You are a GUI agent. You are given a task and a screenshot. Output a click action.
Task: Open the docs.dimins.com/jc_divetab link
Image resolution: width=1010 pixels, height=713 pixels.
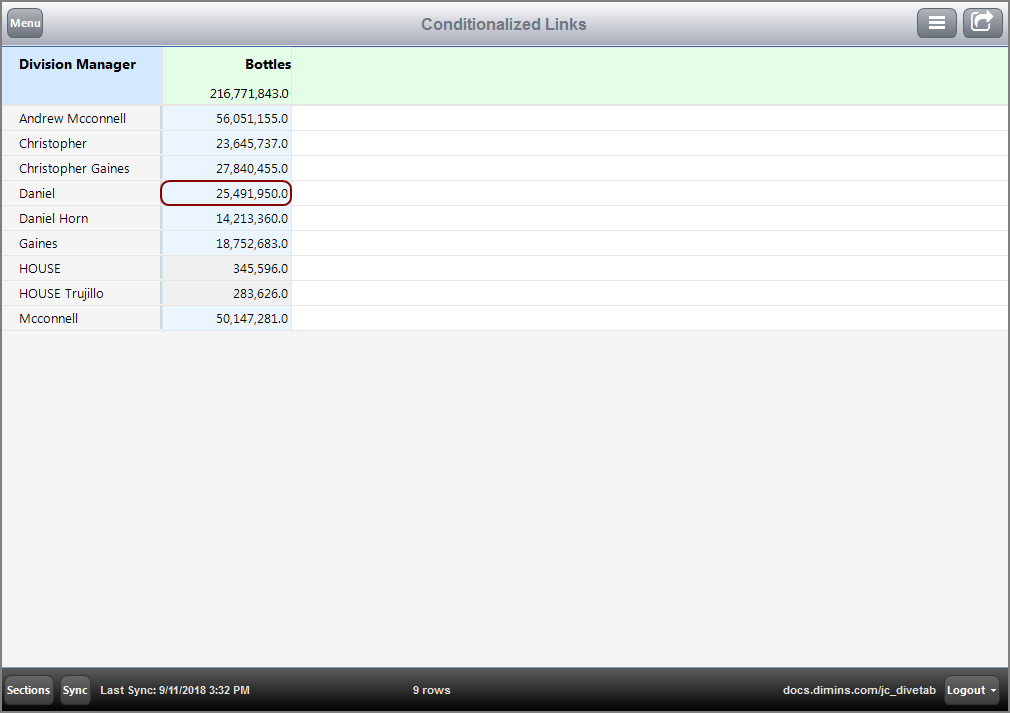(858, 690)
